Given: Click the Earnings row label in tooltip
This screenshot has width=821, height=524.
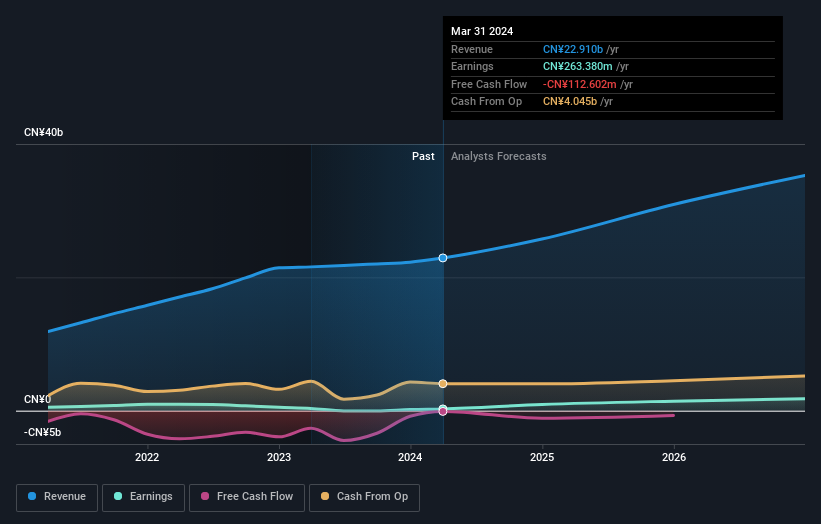Looking at the screenshot, I should tap(472, 66).
